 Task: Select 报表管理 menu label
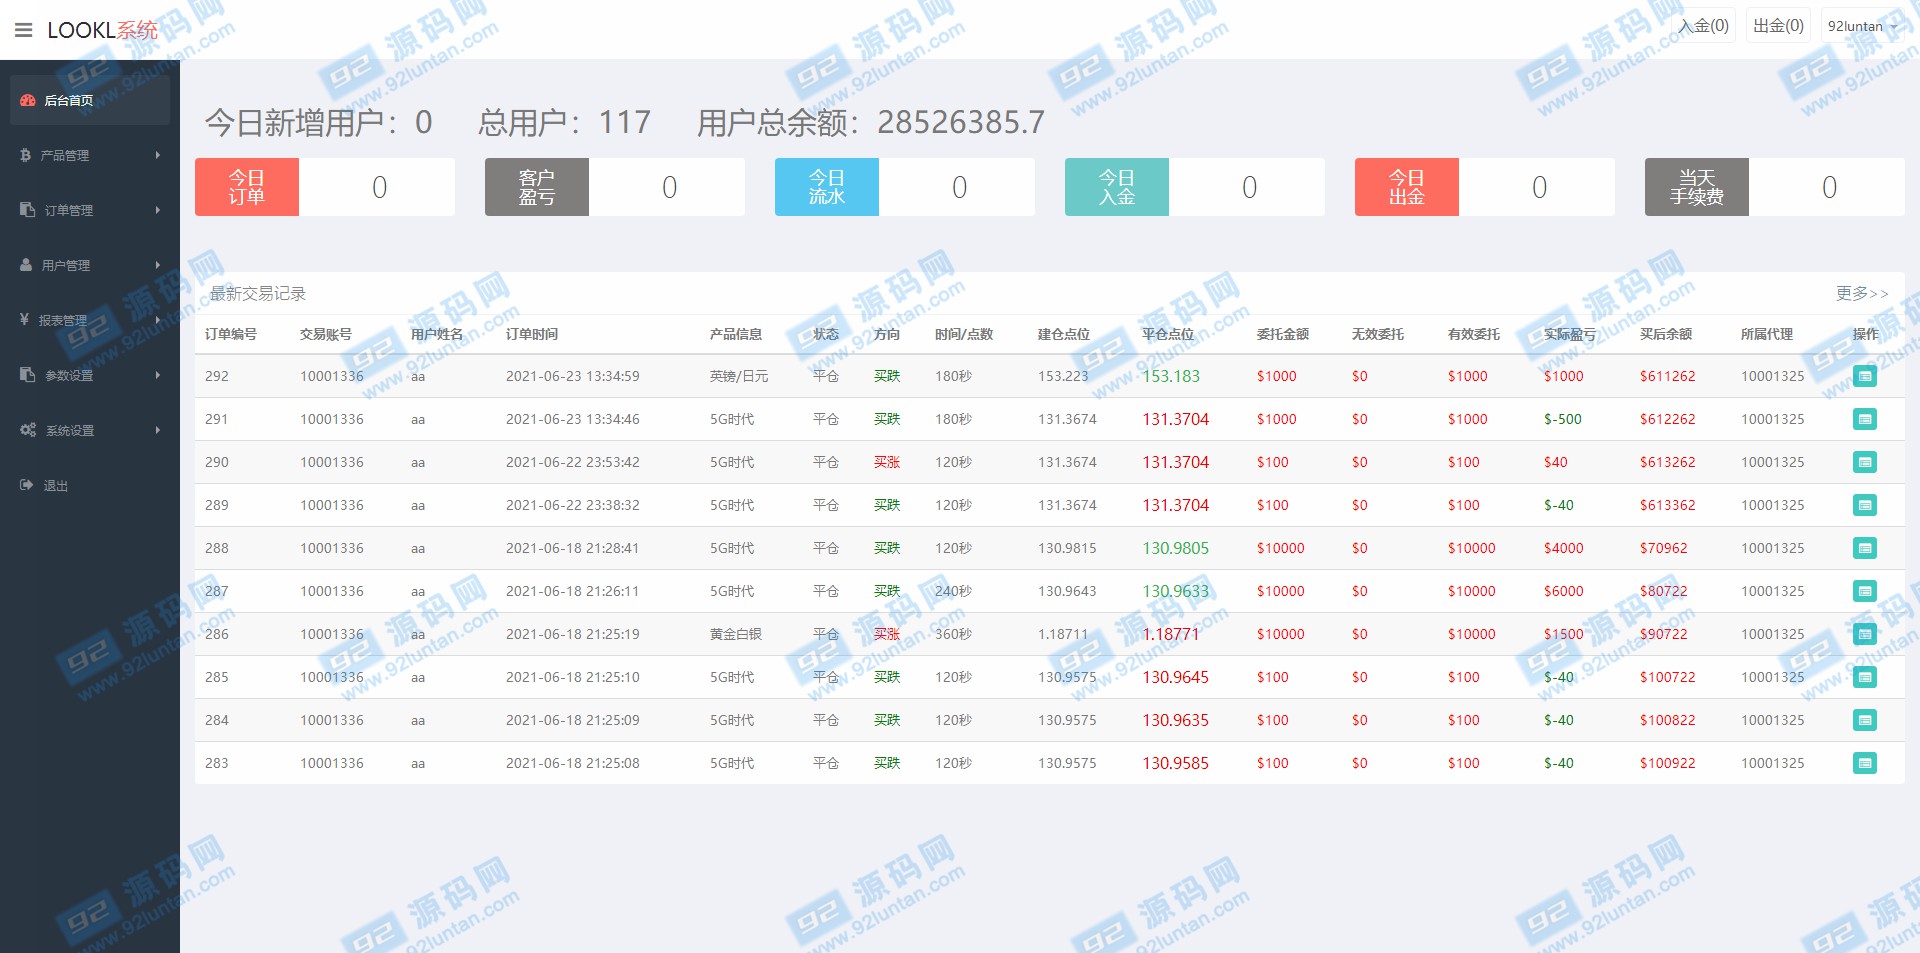point(63,320)
